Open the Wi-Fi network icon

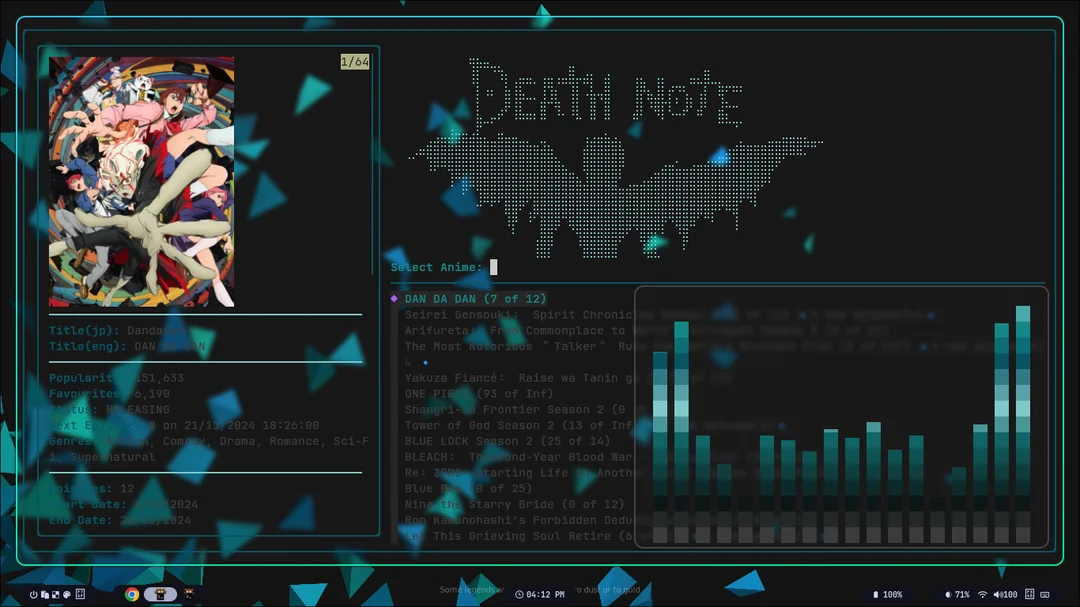[983, 594]
